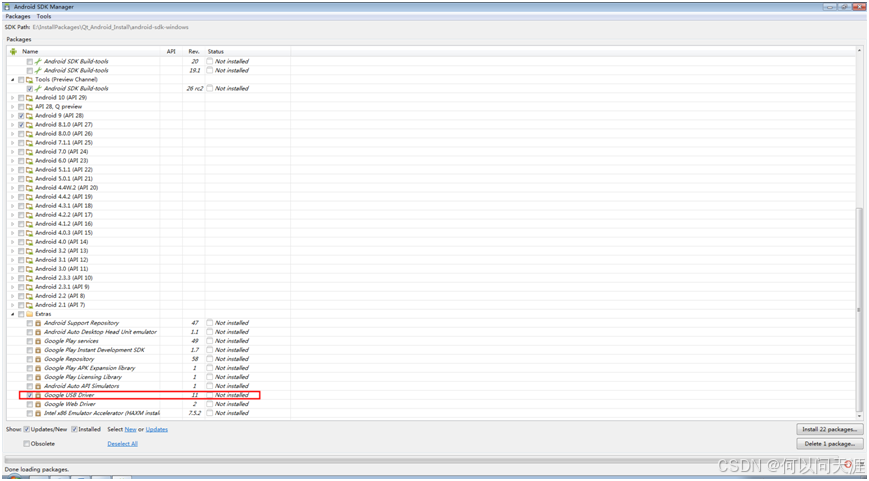Click the Android robot icon in the Name header
This screenshot has height=481, width=869.
pos(13,52)
